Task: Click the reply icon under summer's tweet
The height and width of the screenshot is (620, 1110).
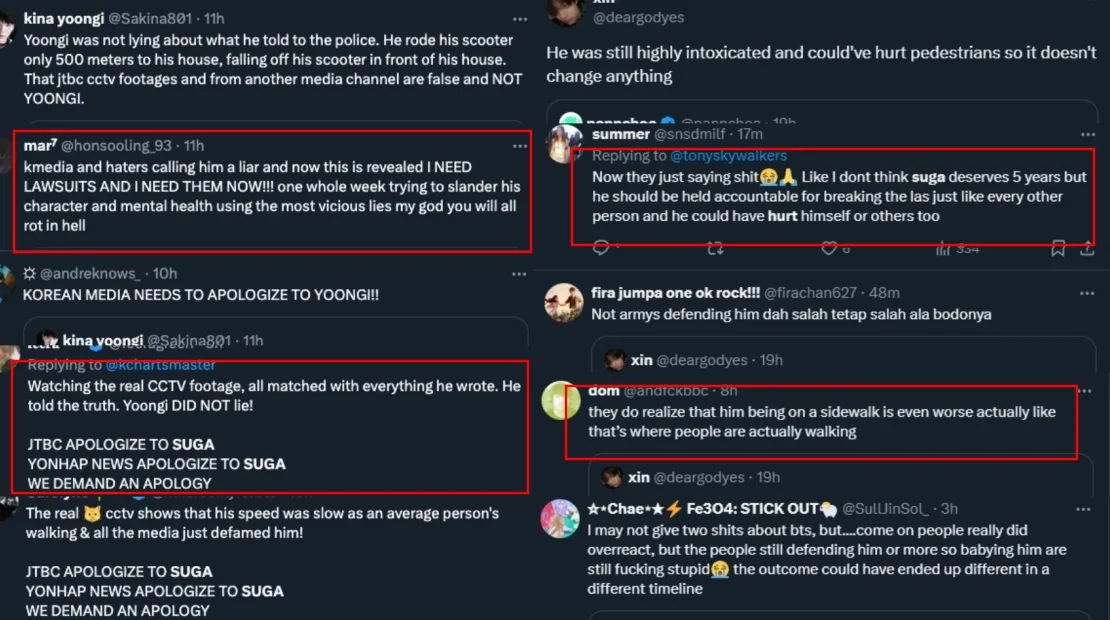Action: pyautogui.click(x=601, y=248)
